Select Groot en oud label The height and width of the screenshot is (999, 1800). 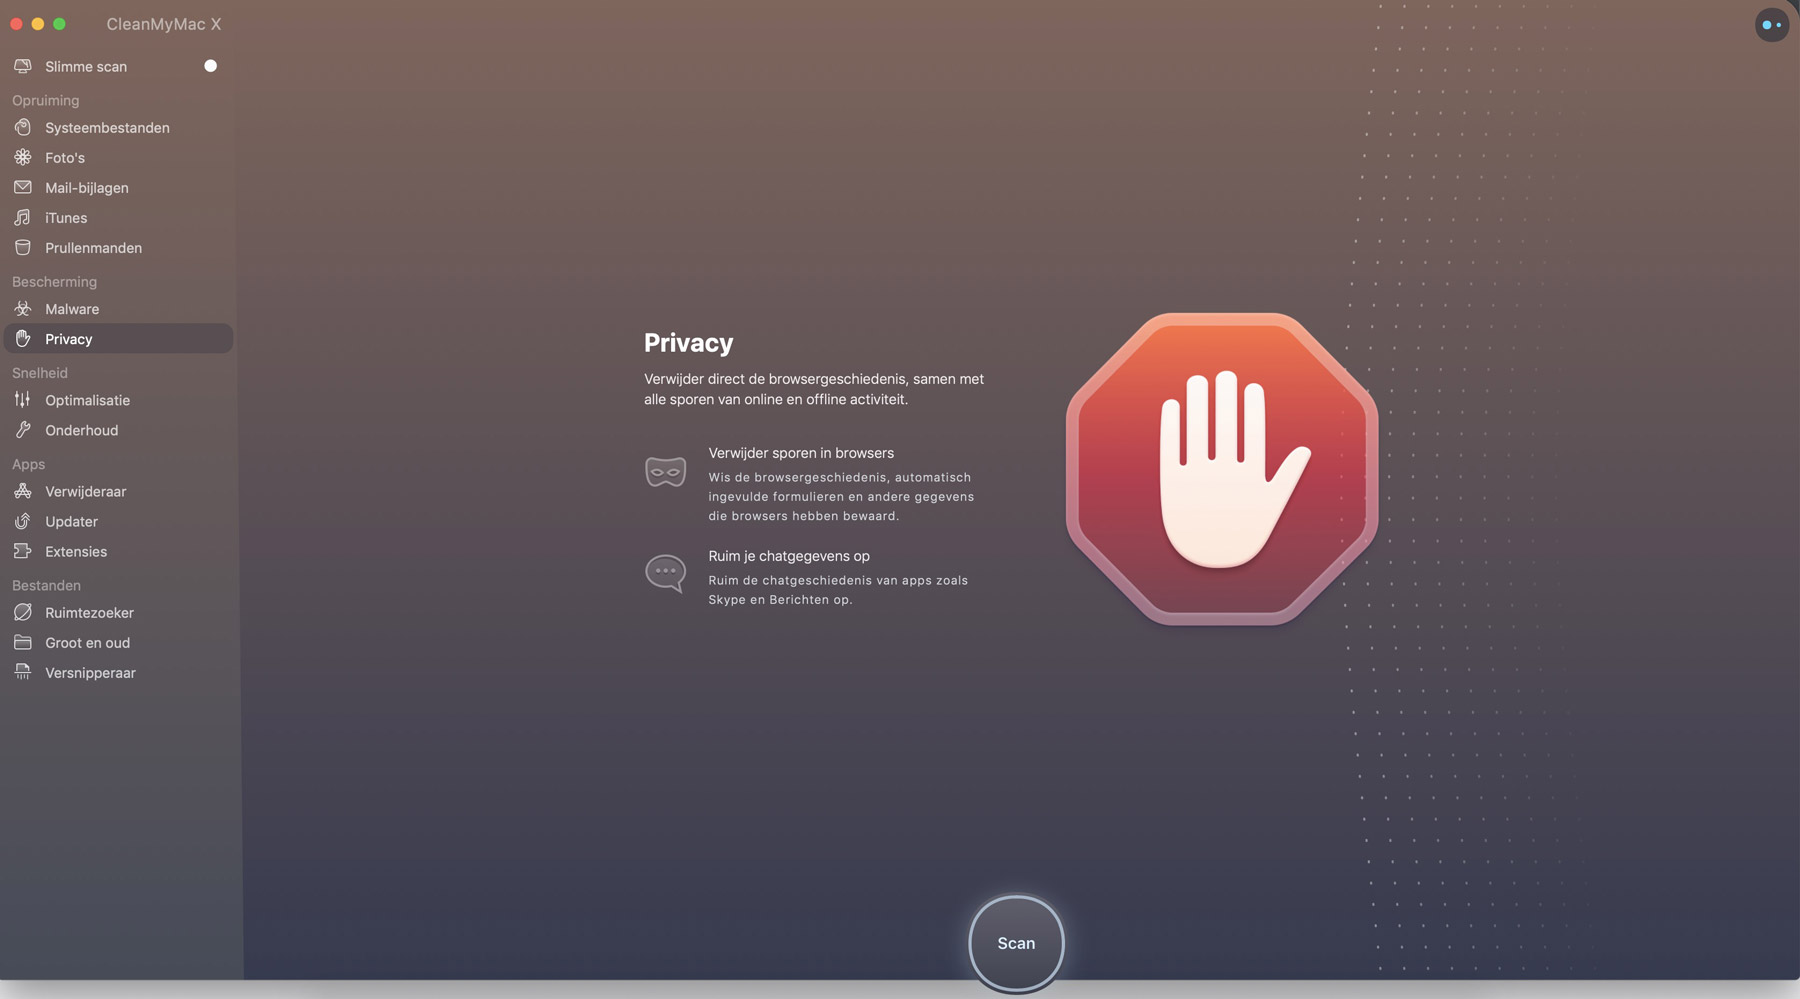(87, 643)
